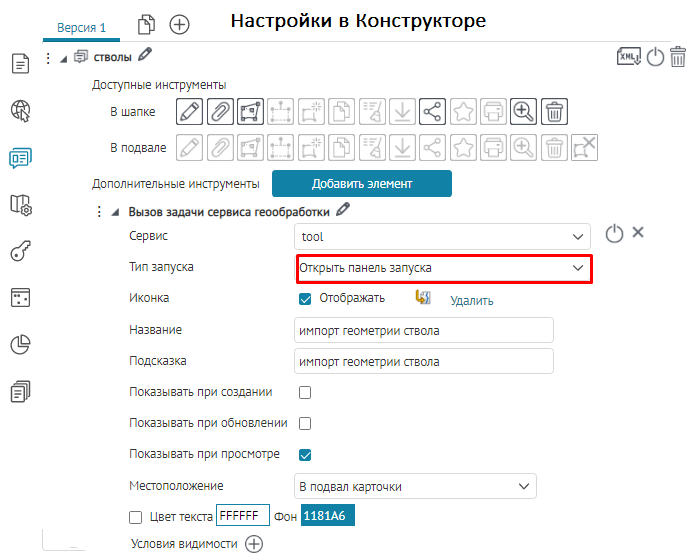Open the Тип запуска dropdown
Image resolution: width=687 pixels, height=556 pixels.
click(x=441, y=268)
